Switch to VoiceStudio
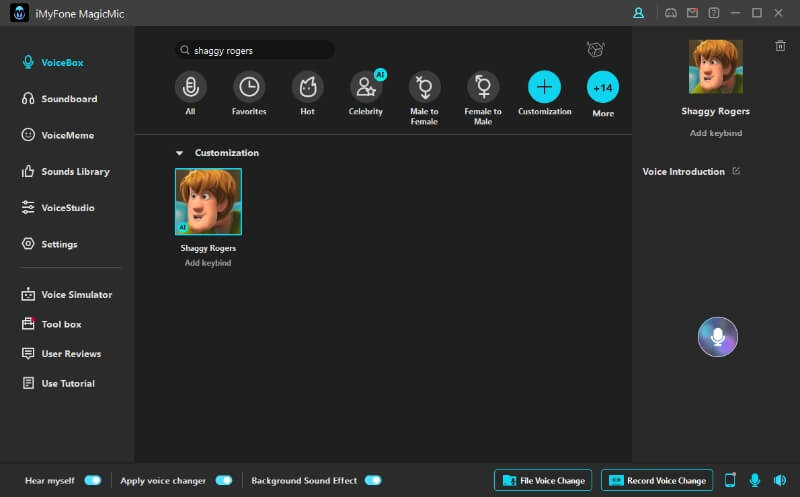 pyautogui.click(x=58, y=208)
